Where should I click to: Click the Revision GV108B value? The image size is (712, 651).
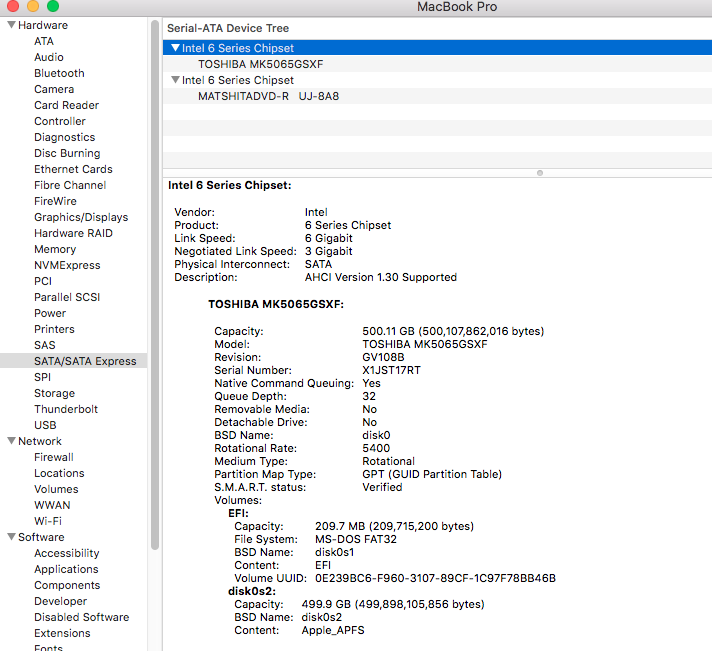383,357
